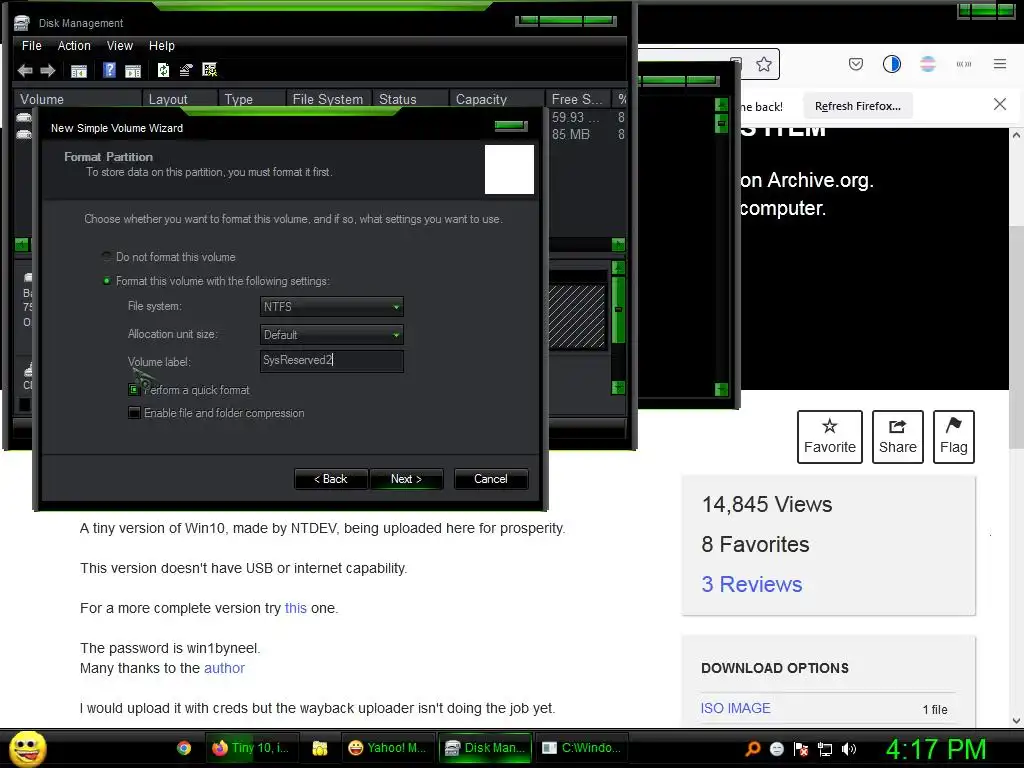Select the second volume drive icon row
The width and height of the screenshot is (1024, 768).
pyautogui.click(x=24, y=135)
